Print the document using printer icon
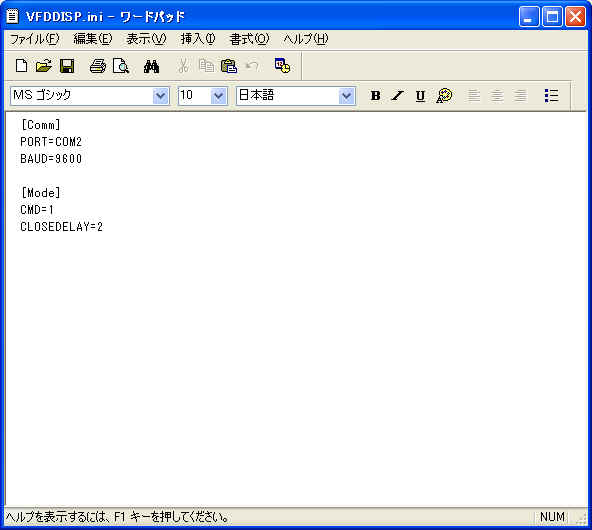Image resolution: width=592 pixels, height=530 pixels. tap(98, 66)
